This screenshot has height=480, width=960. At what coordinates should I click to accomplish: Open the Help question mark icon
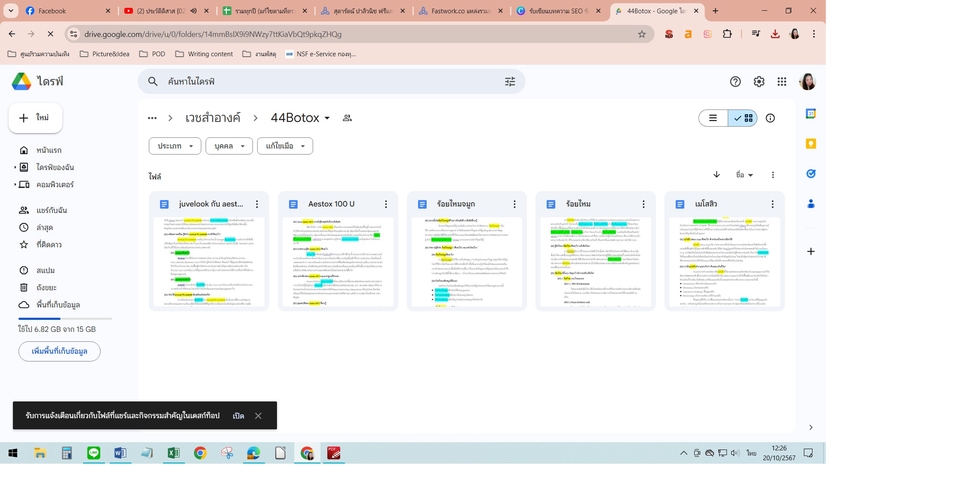(735, 81)
